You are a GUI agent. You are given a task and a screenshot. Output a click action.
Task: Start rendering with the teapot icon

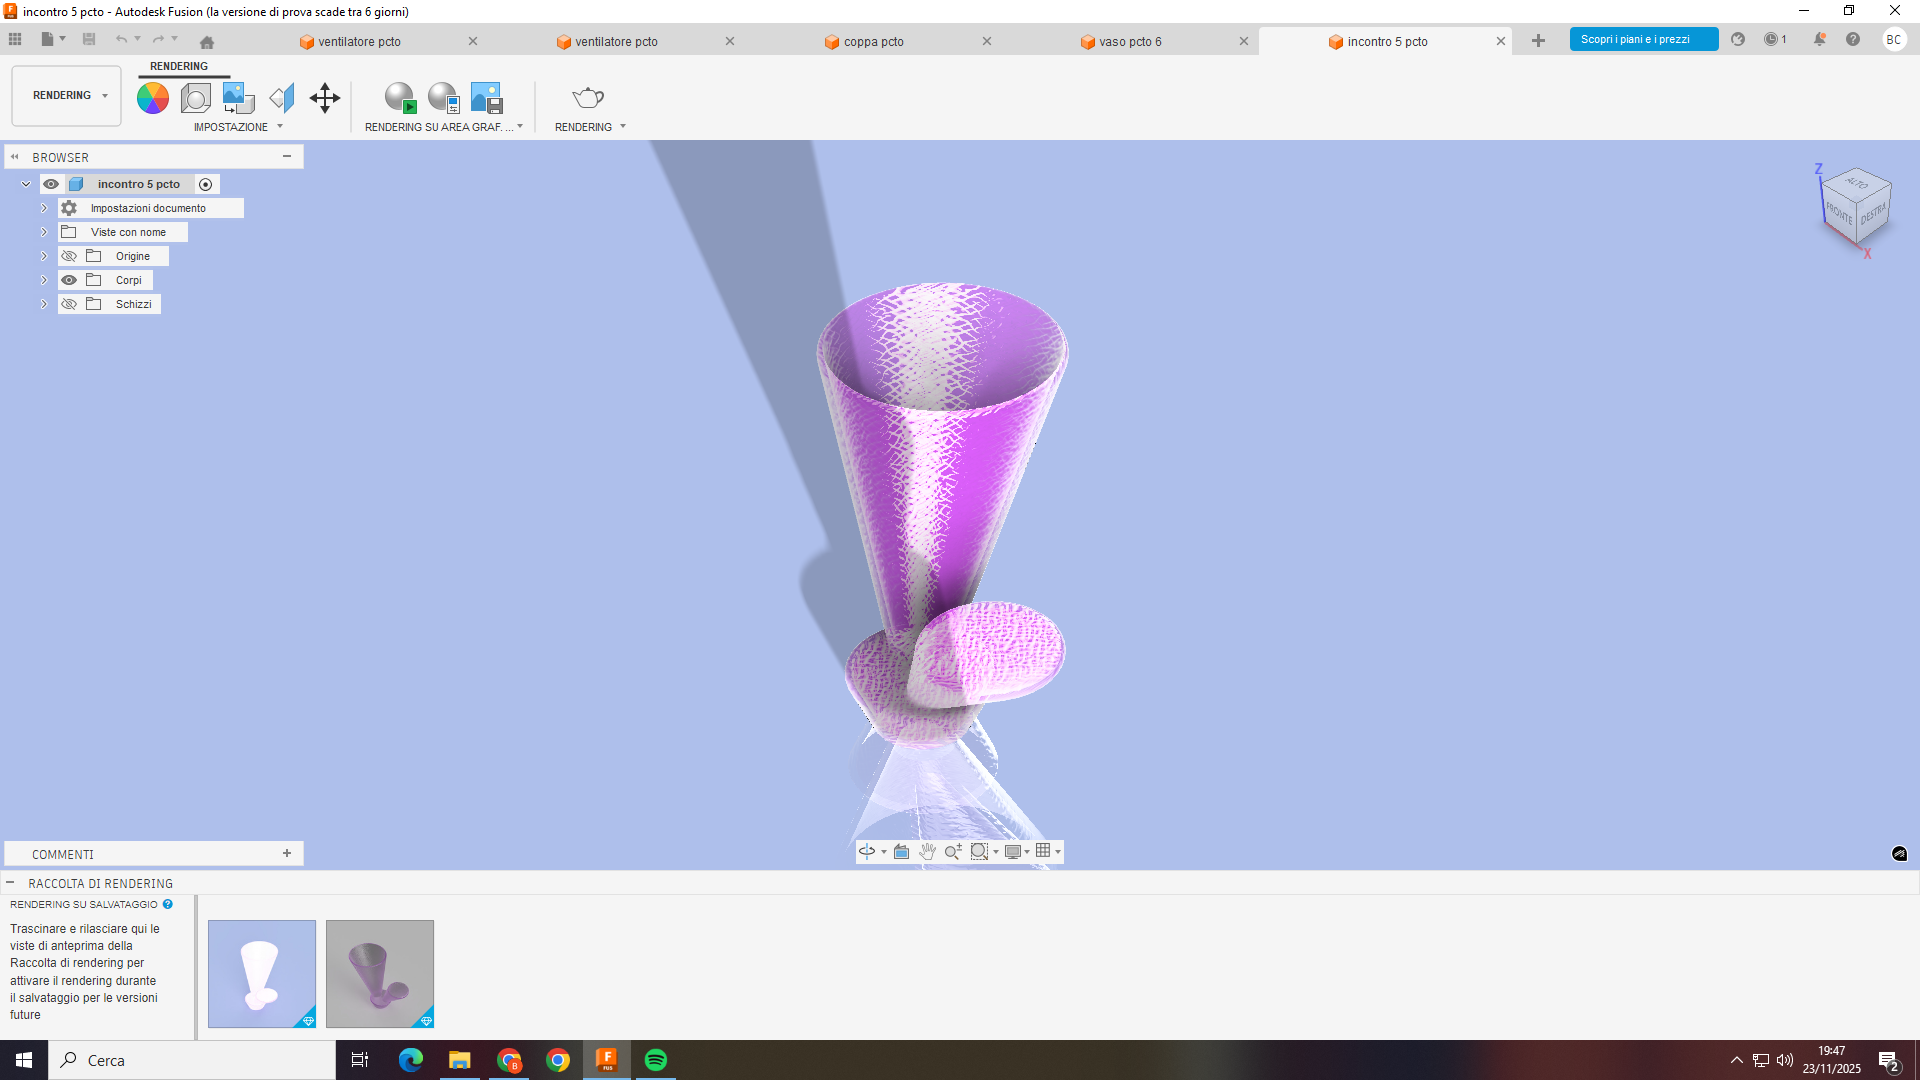click(587, 97)
